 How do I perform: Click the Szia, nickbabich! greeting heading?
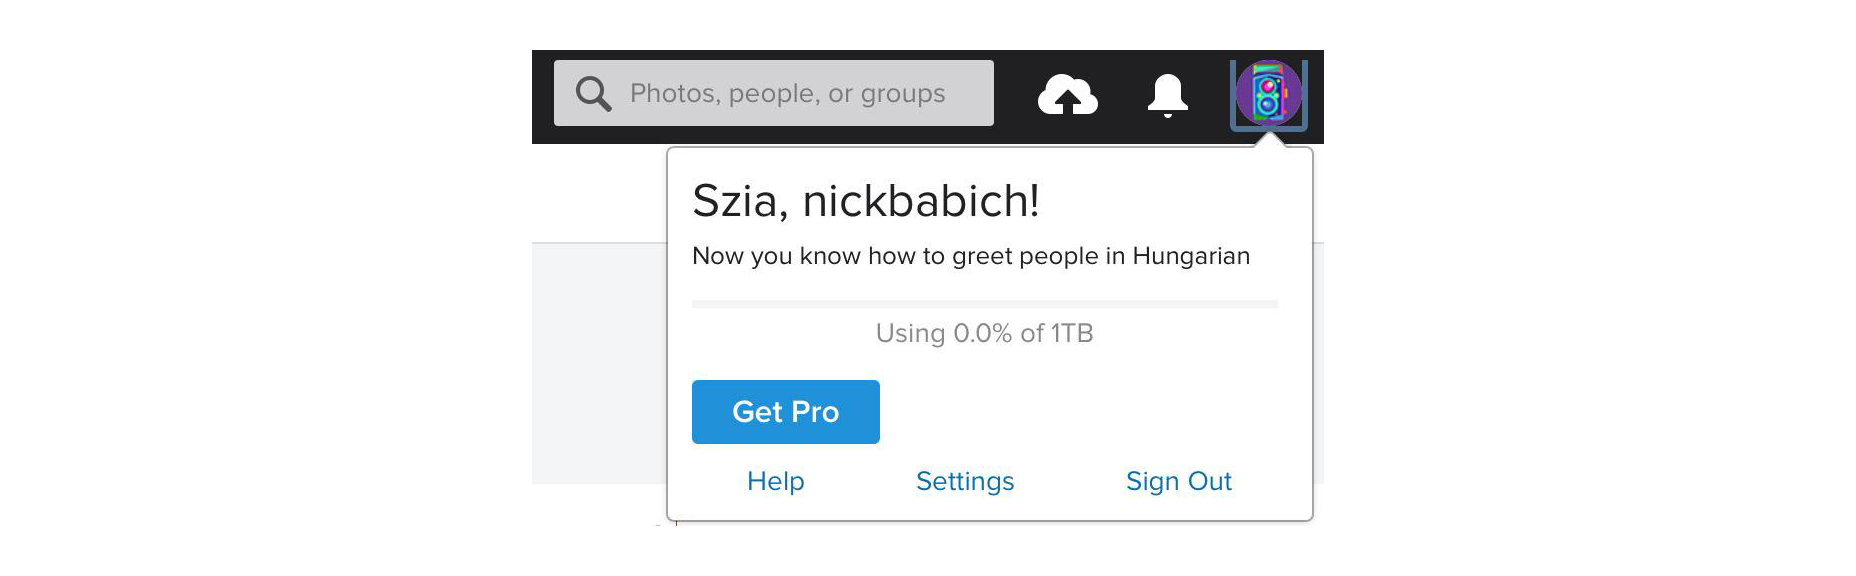point(865,201)
